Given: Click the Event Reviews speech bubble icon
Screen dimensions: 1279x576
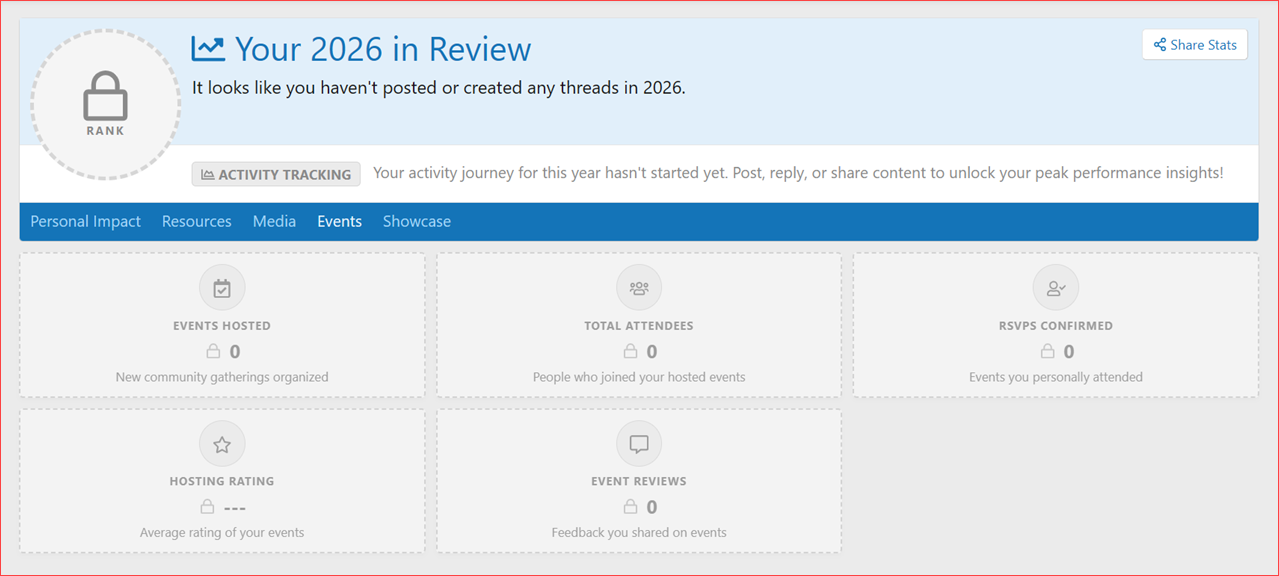Looking at the screenshot, I should tap(639, 444).
